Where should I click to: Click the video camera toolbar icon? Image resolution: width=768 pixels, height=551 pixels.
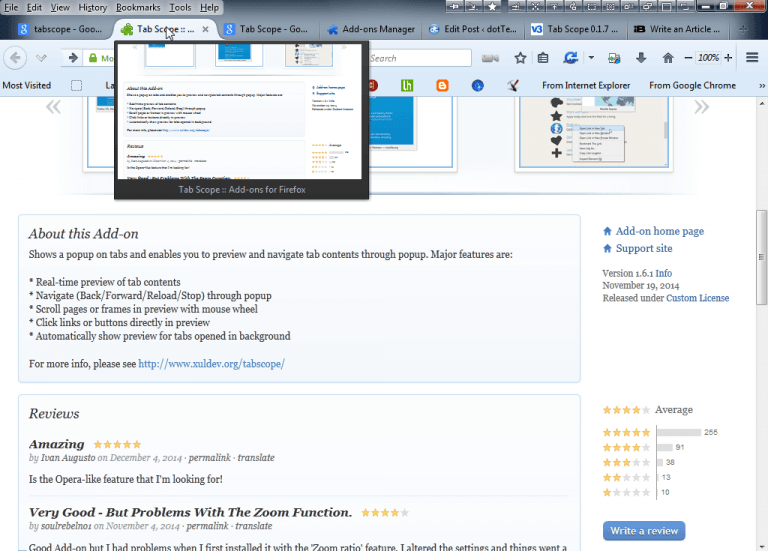coord(490,58)
